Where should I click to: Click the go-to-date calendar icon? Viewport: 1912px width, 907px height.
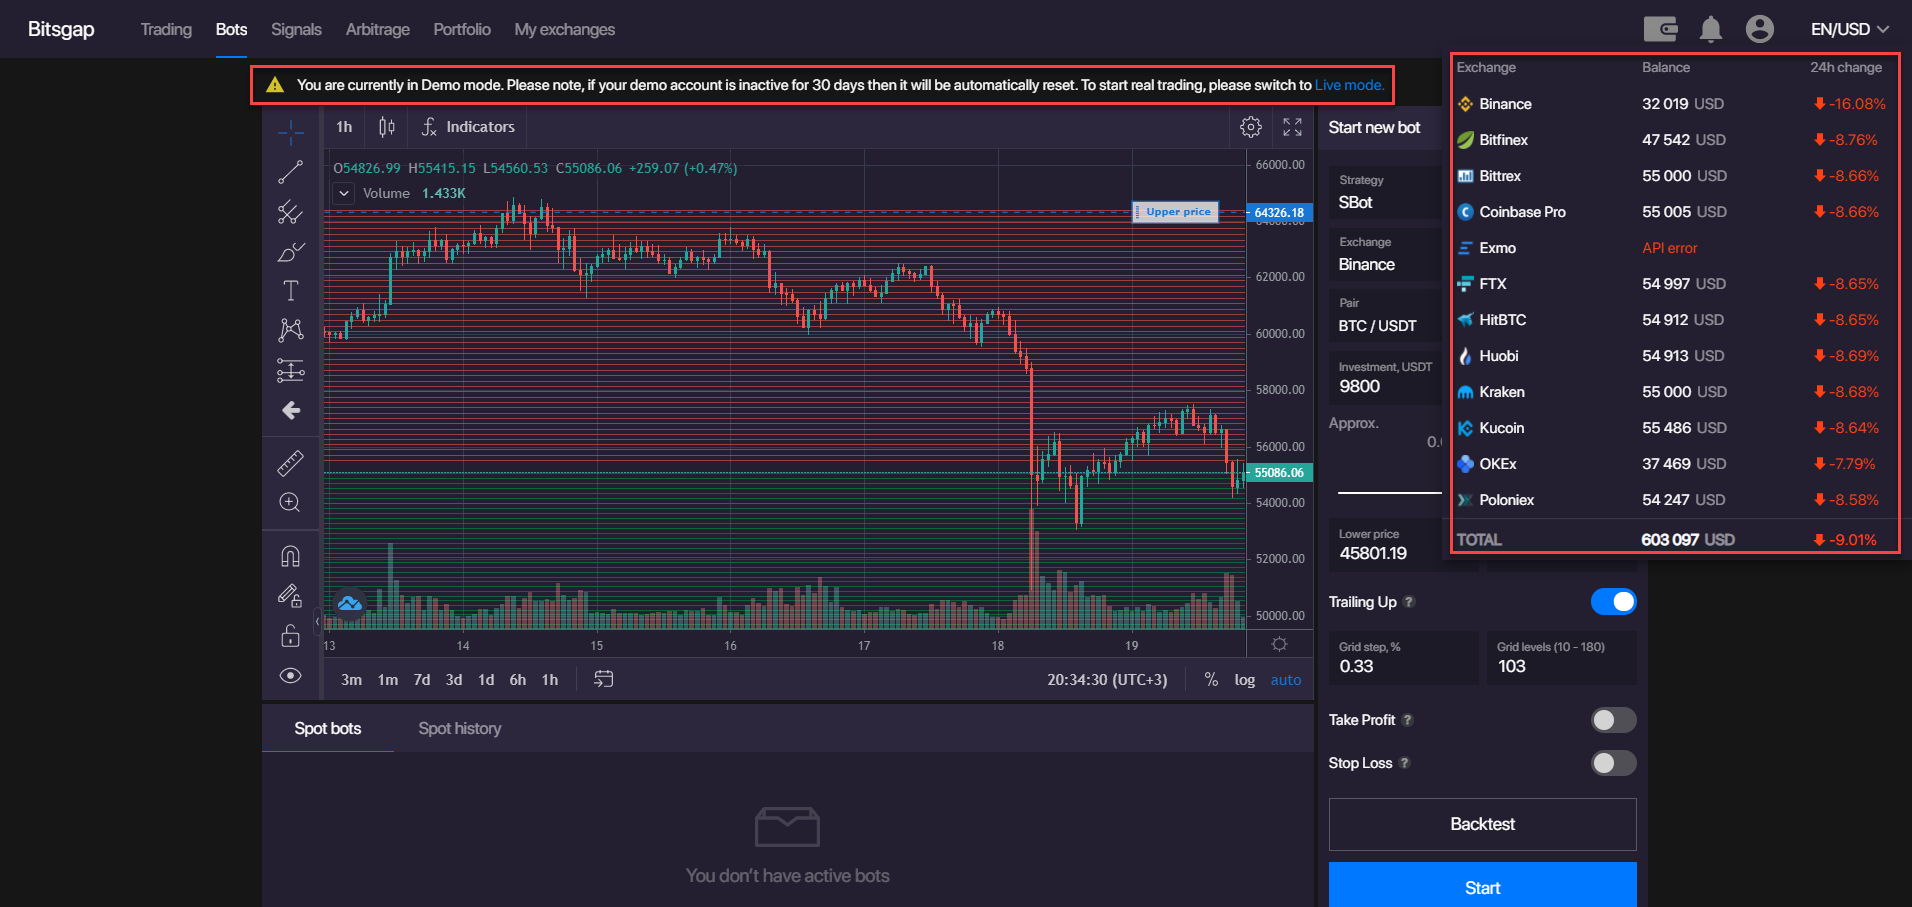tap(604, 679)
